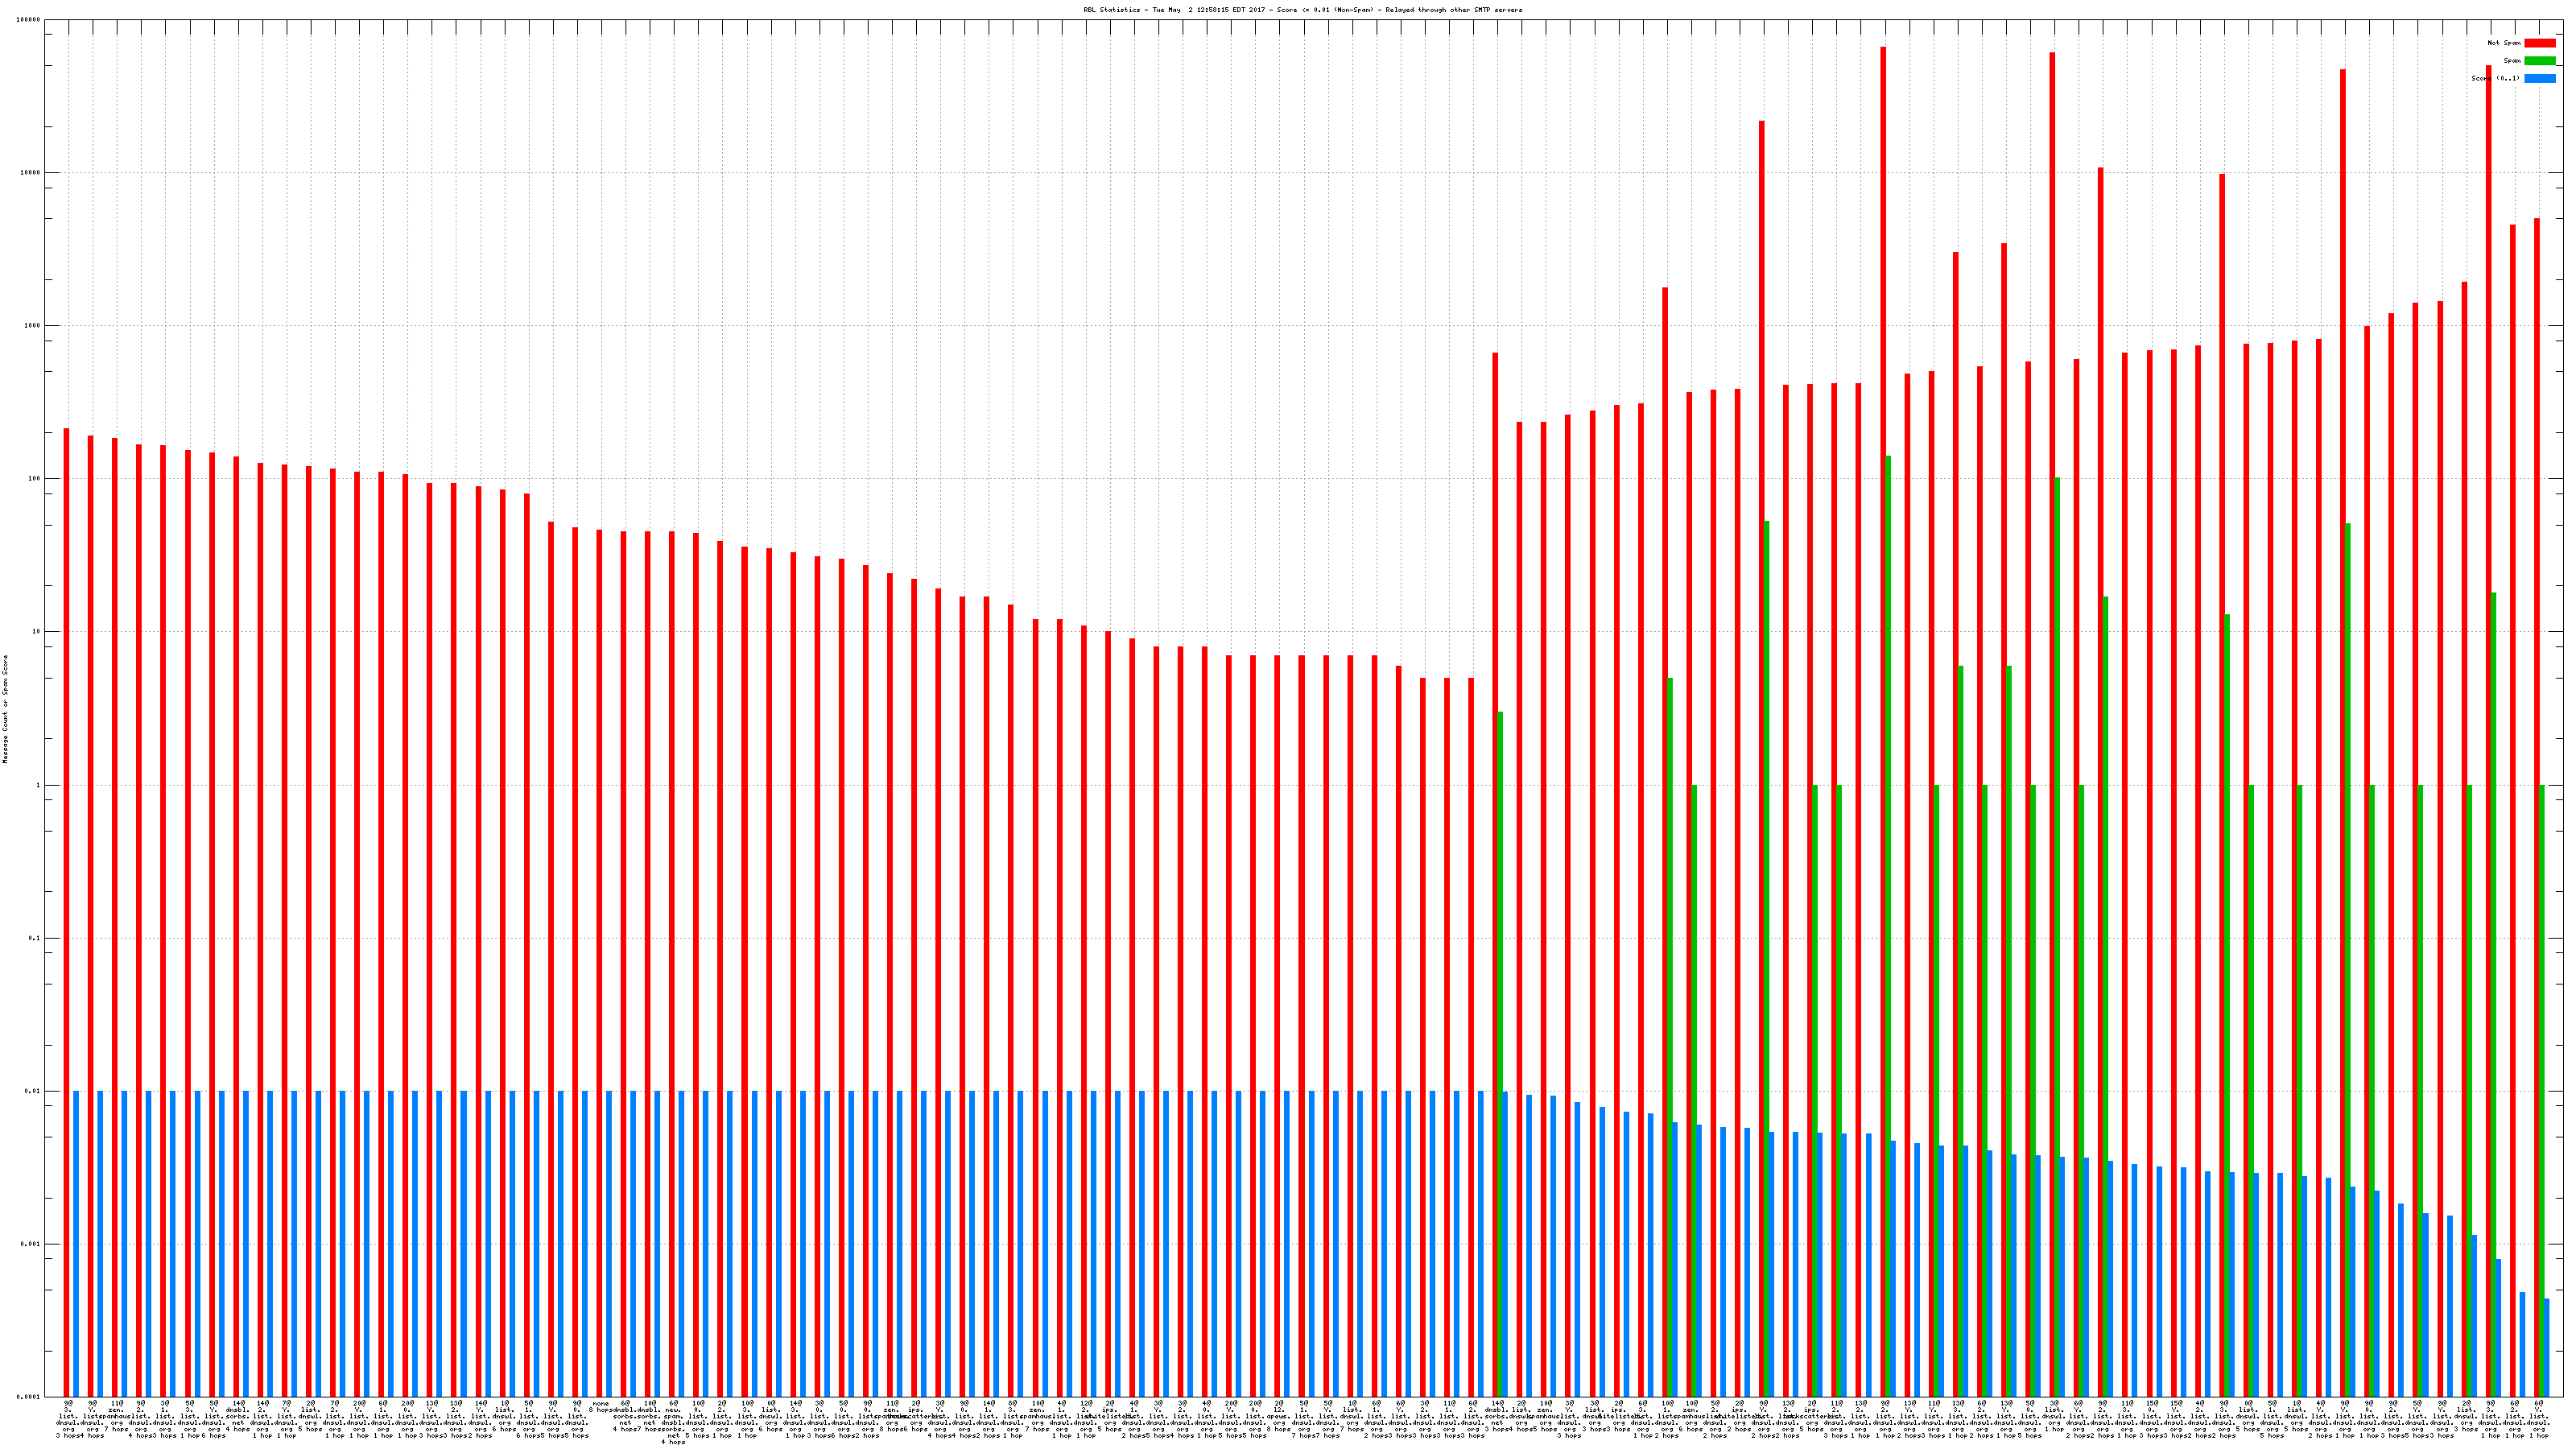The height and width of the screenshot is (1449, 2576).
Task: Click the 100000 tick on the y-axis
Action: click(x=30, y=20)
